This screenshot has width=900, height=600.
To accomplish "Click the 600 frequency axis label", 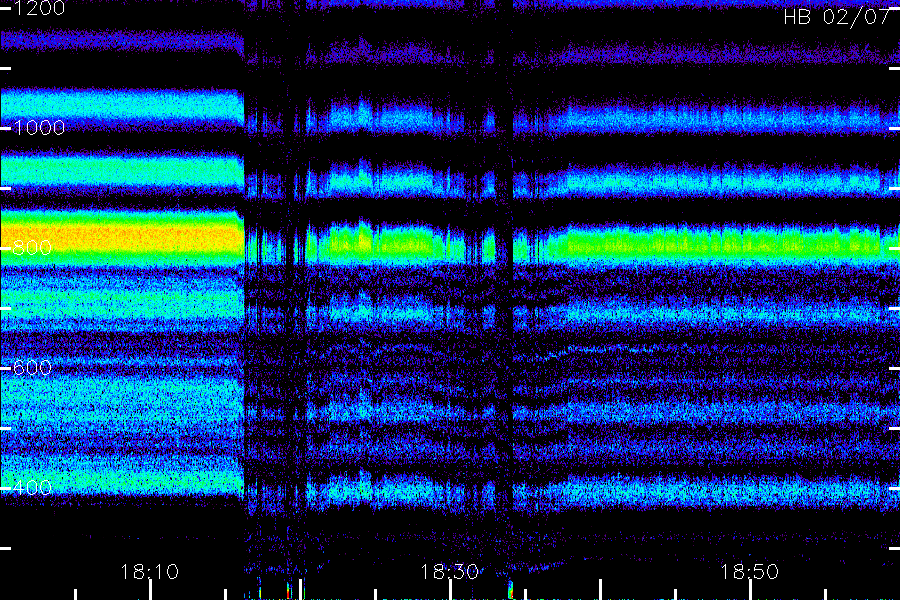I will (33, 367).
